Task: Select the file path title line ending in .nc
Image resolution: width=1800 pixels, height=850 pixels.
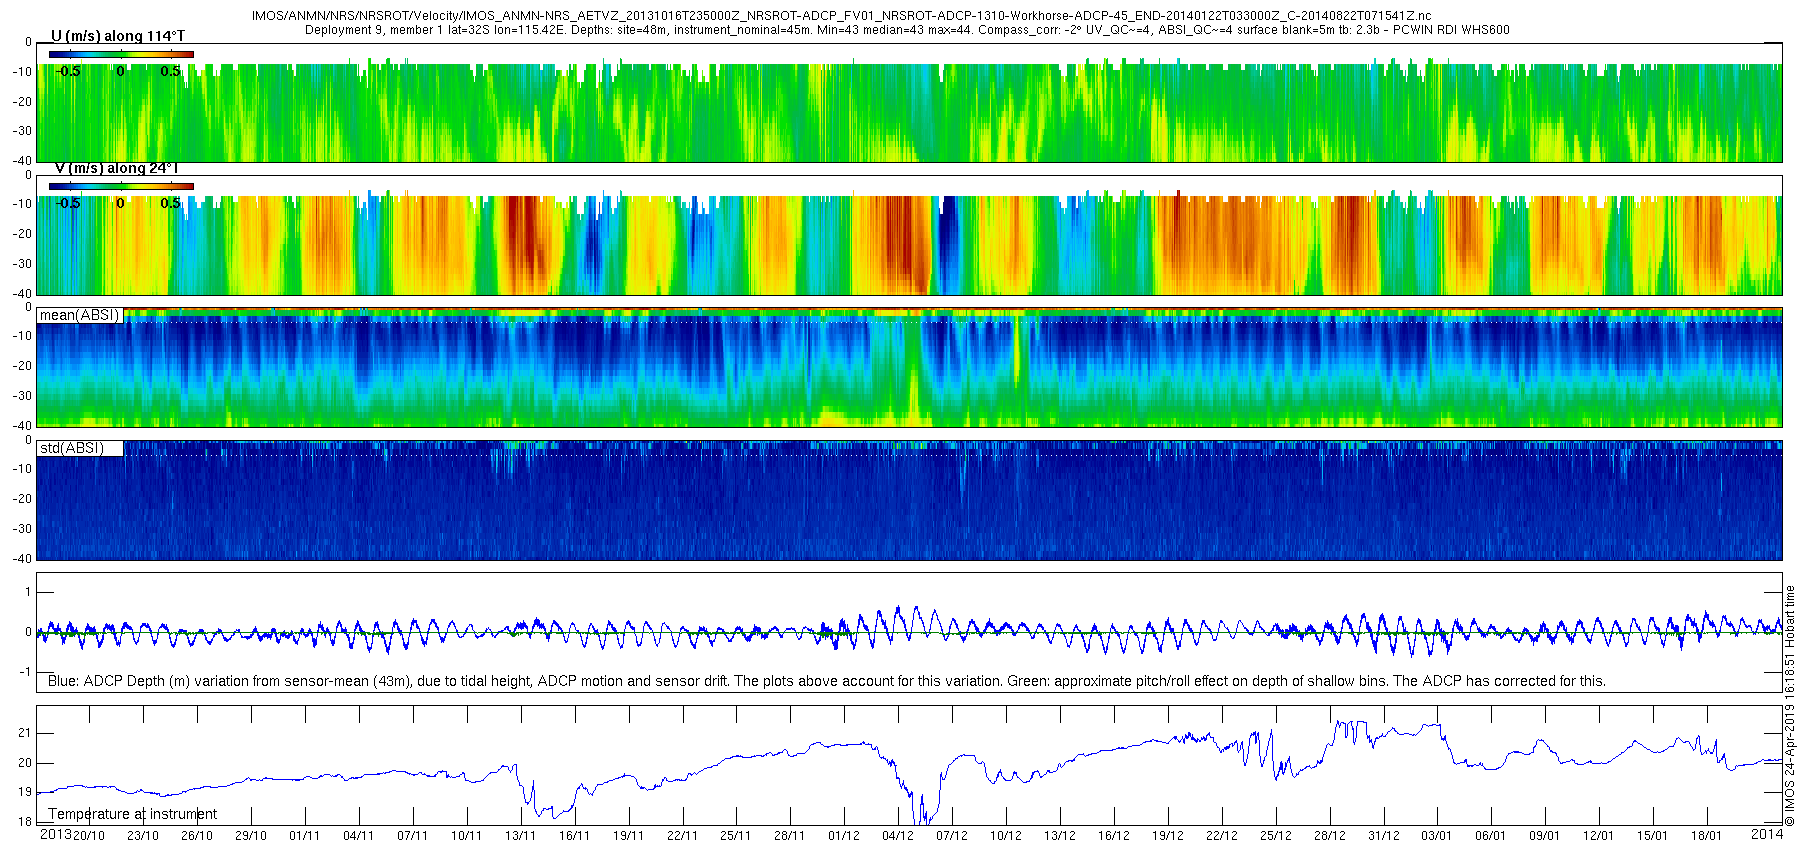Action: (x=841, y=16)
